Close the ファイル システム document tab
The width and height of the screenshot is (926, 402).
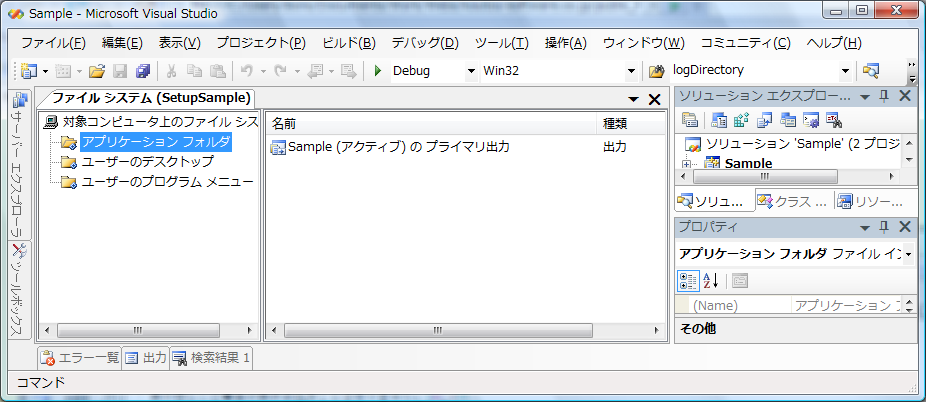click(x=654, y=99)
